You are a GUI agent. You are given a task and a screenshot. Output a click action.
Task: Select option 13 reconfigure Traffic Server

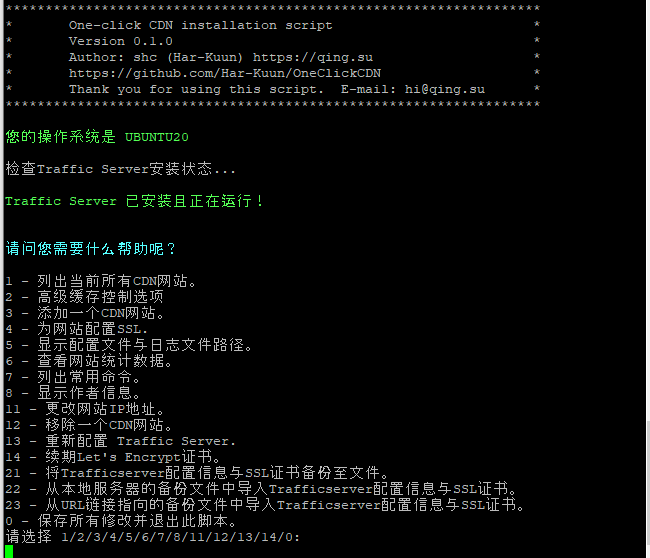coord(121,441)
